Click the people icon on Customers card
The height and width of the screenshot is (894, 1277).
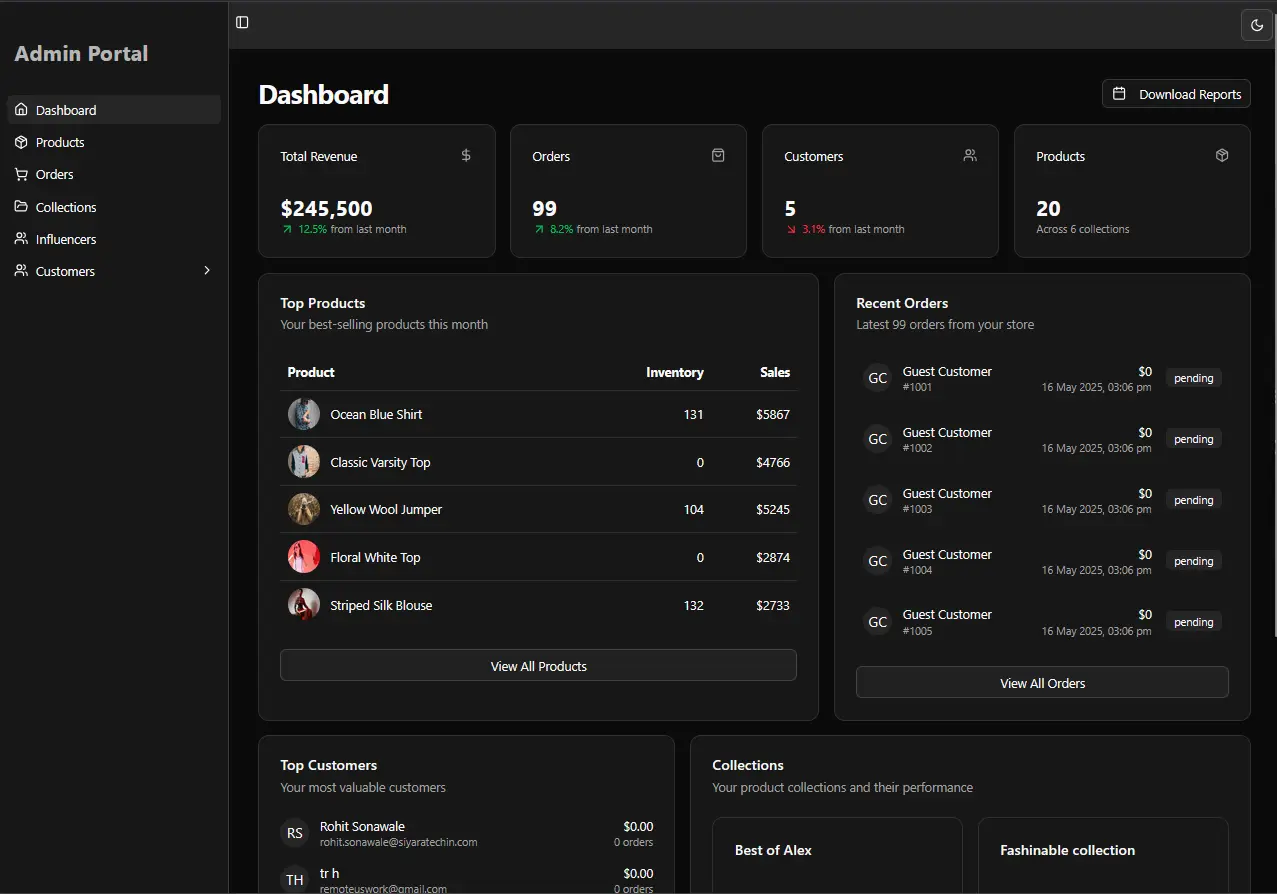pos(970,155)
